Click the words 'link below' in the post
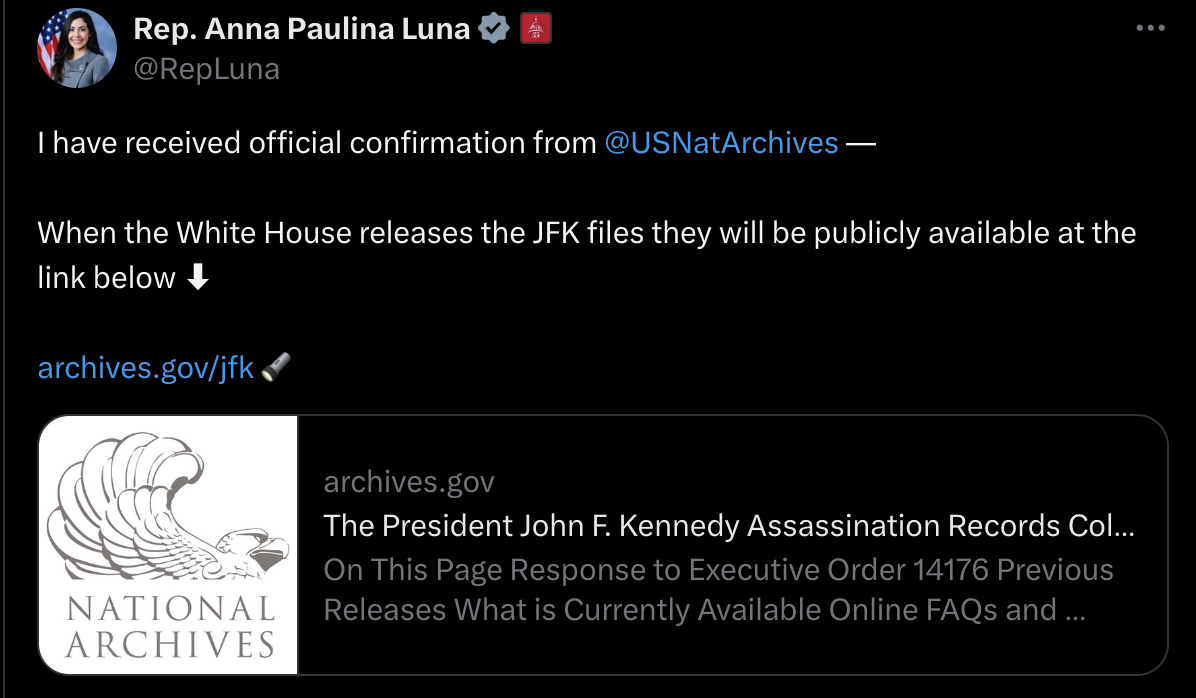The width and height of the screenshot is (1196, 698). pyautogui.click(x=106, y=278)
